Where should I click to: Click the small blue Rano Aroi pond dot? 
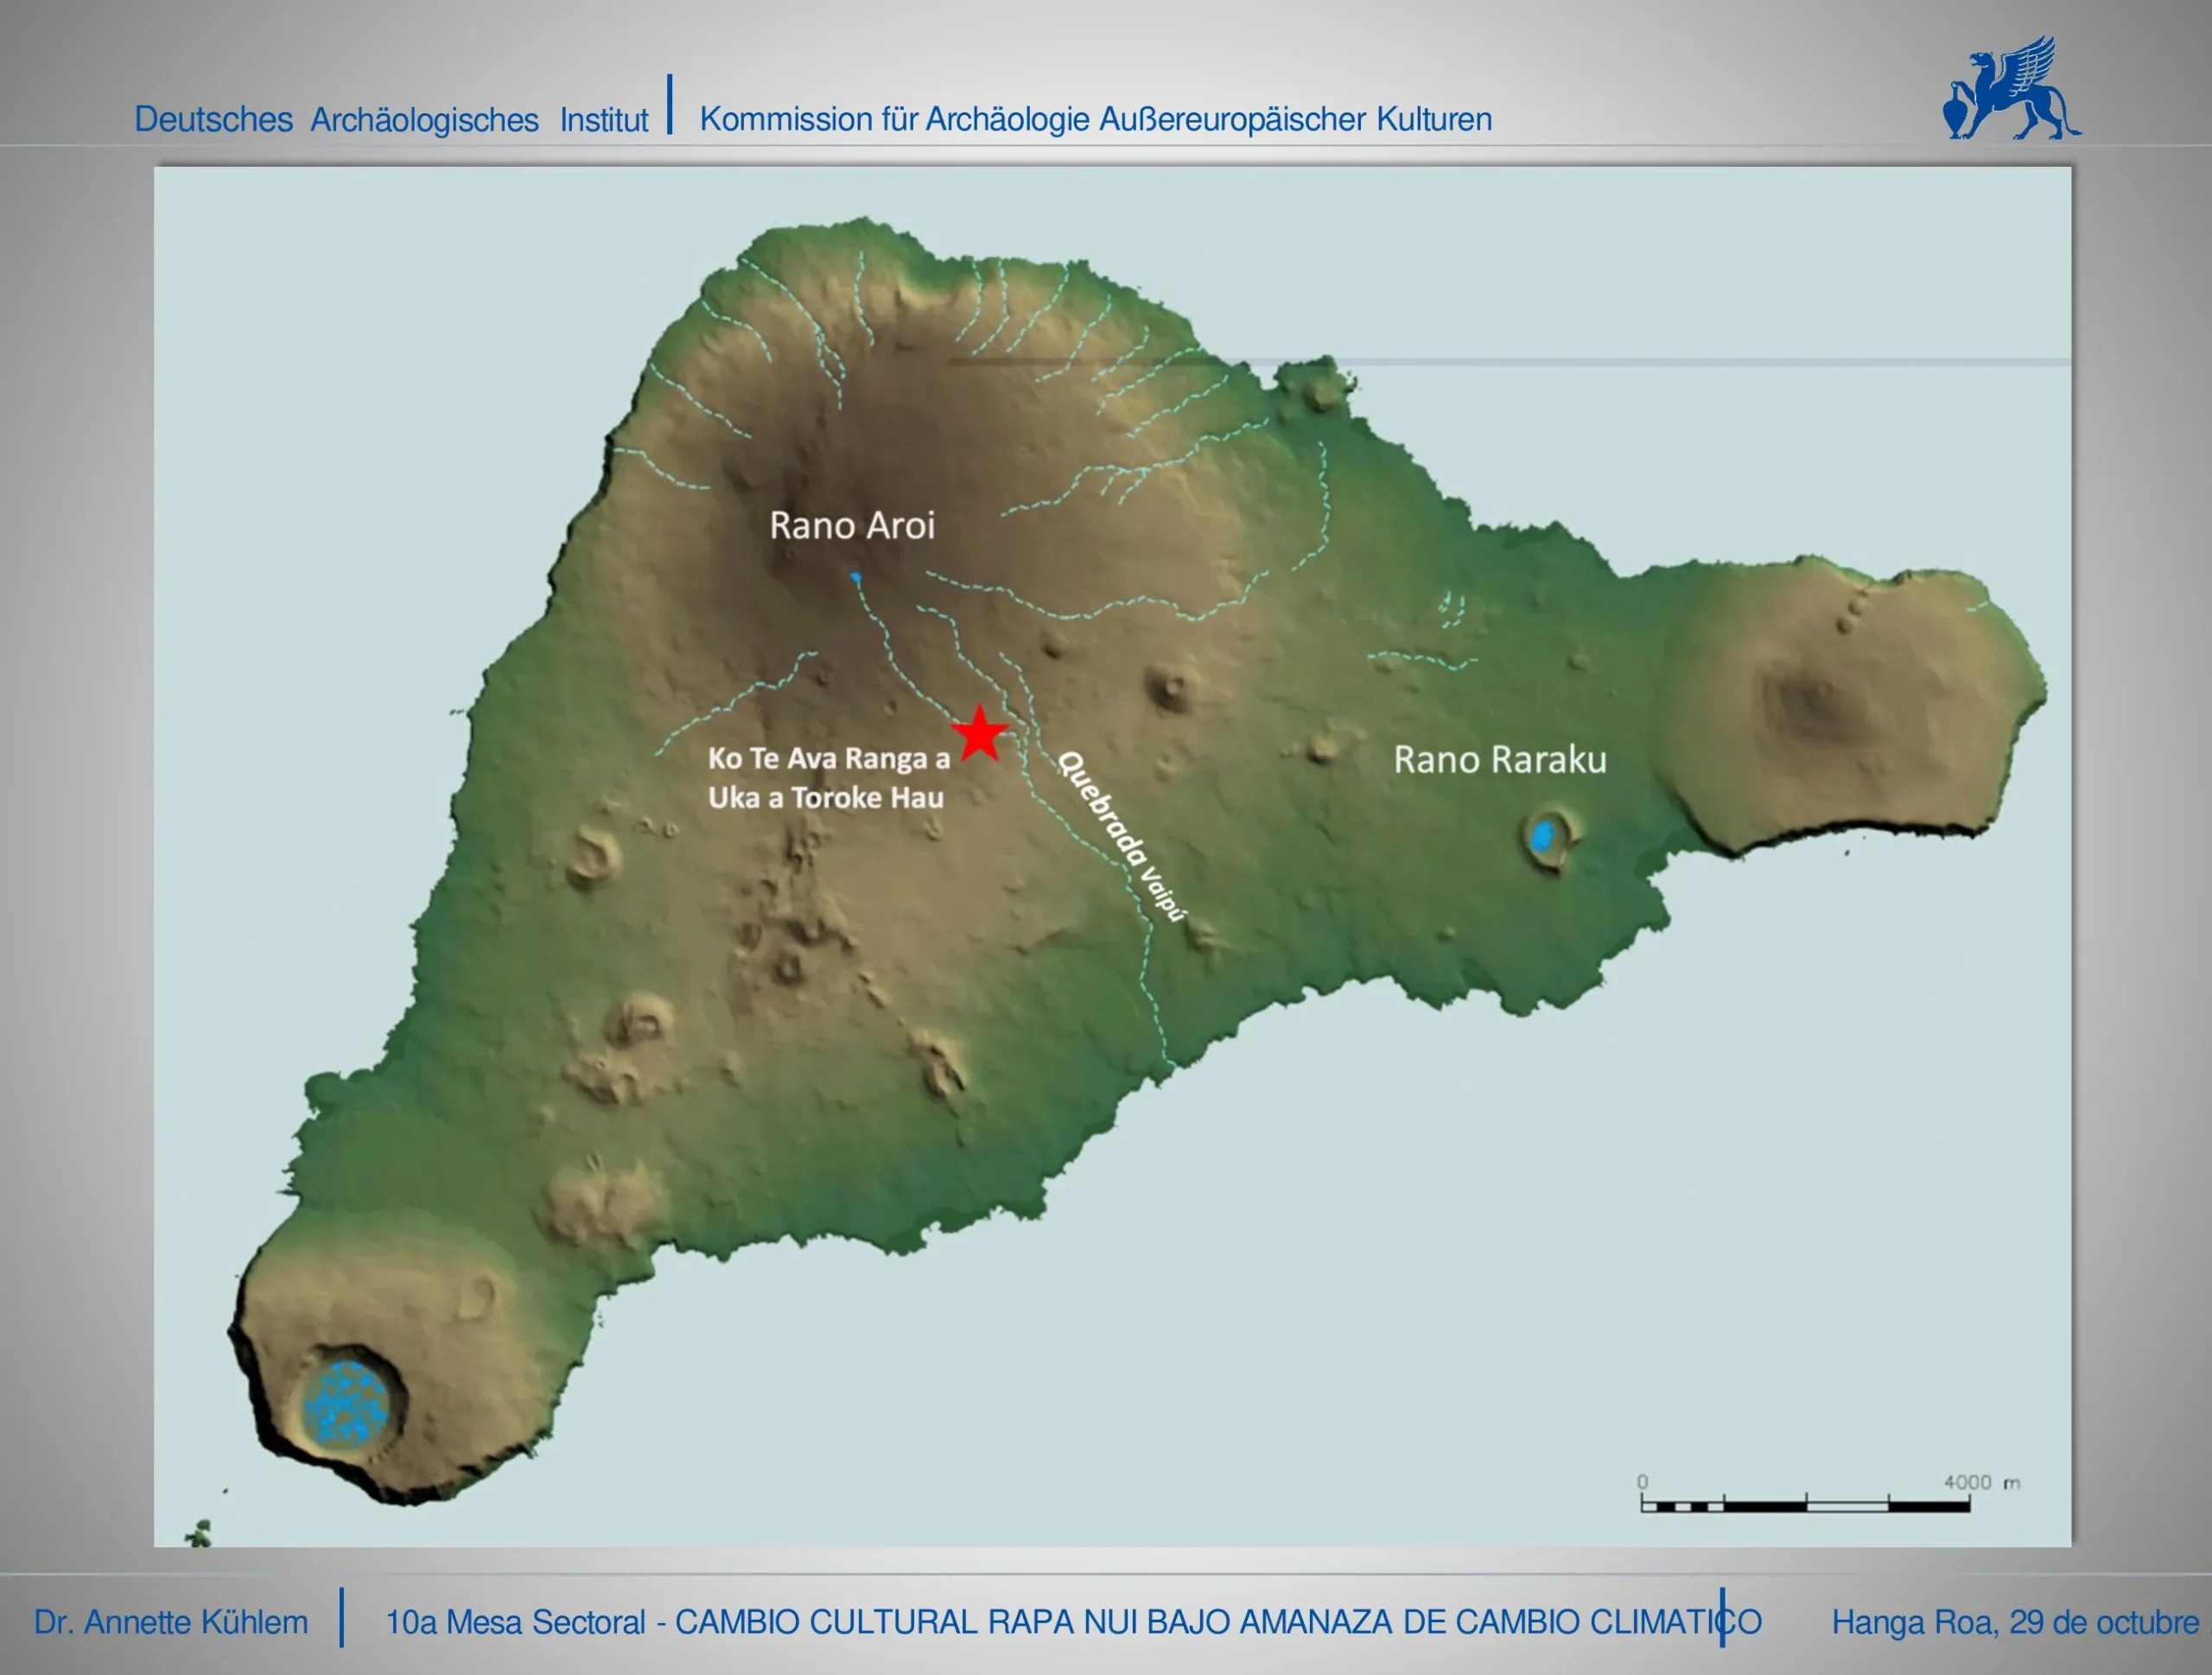855,577
